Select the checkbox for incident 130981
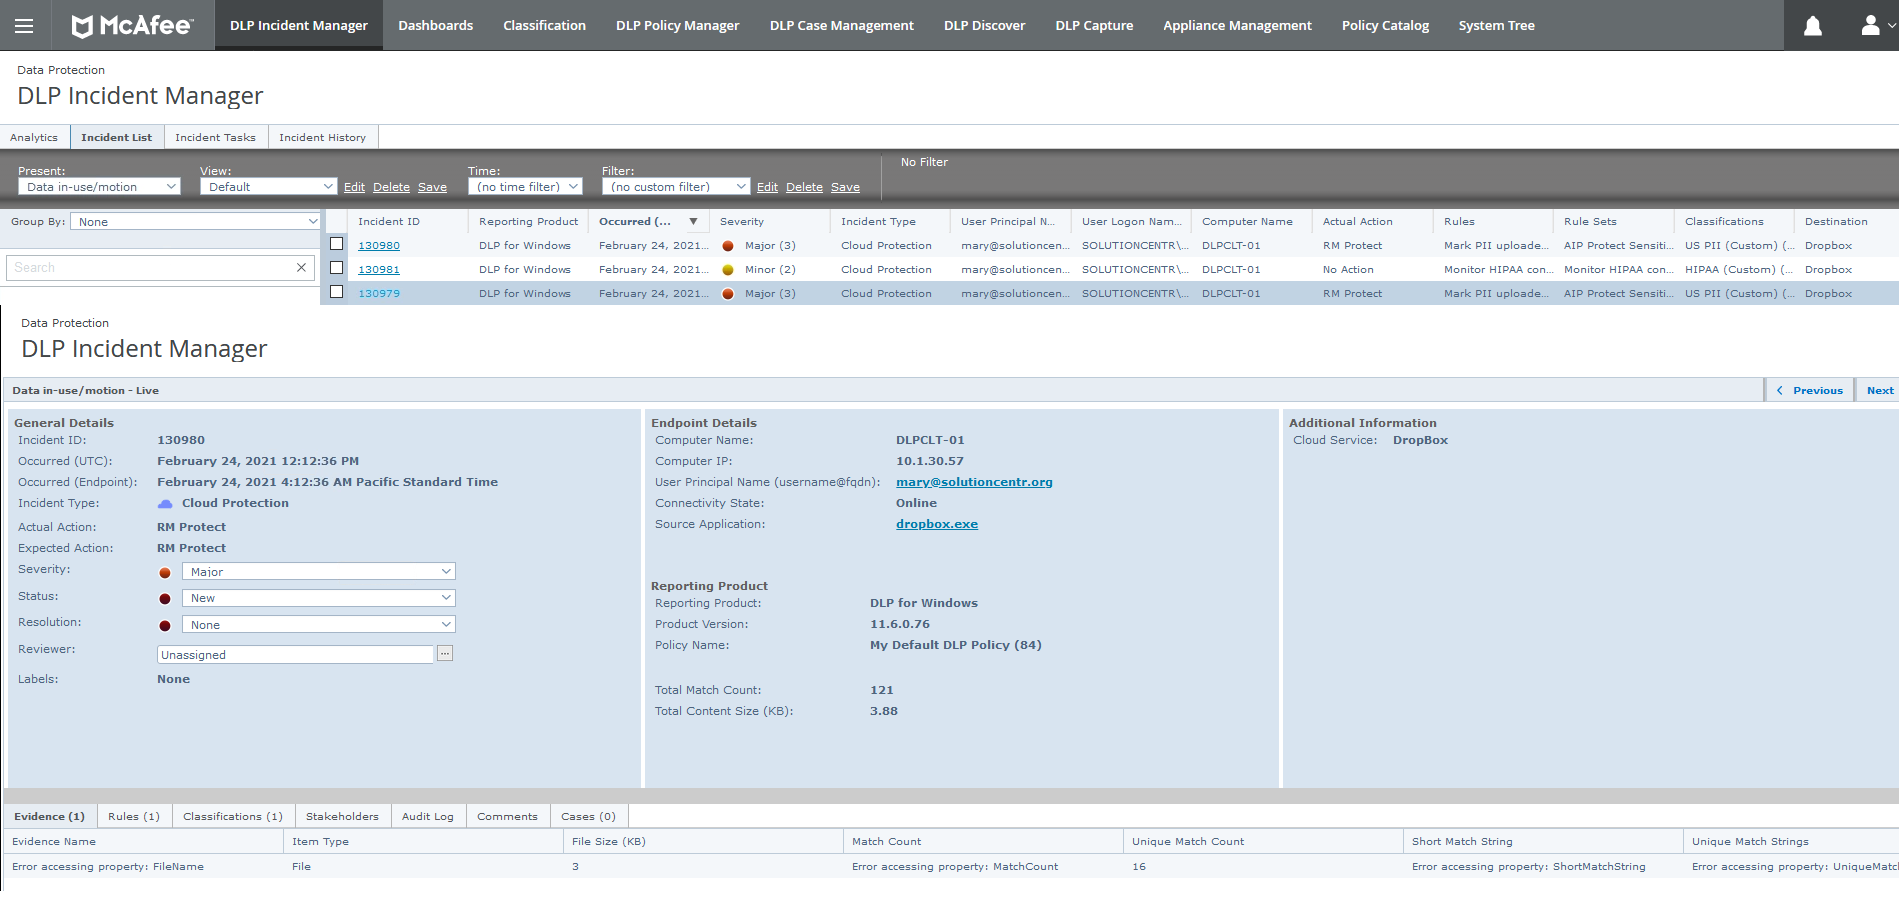 point(337,268)
